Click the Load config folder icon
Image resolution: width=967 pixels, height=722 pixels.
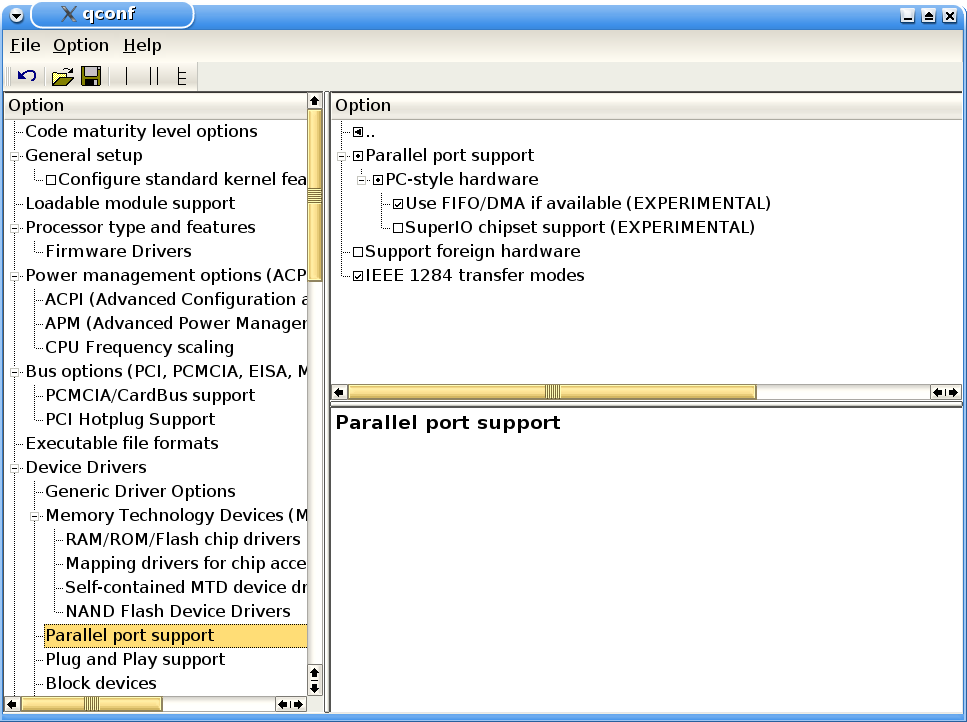62,76
